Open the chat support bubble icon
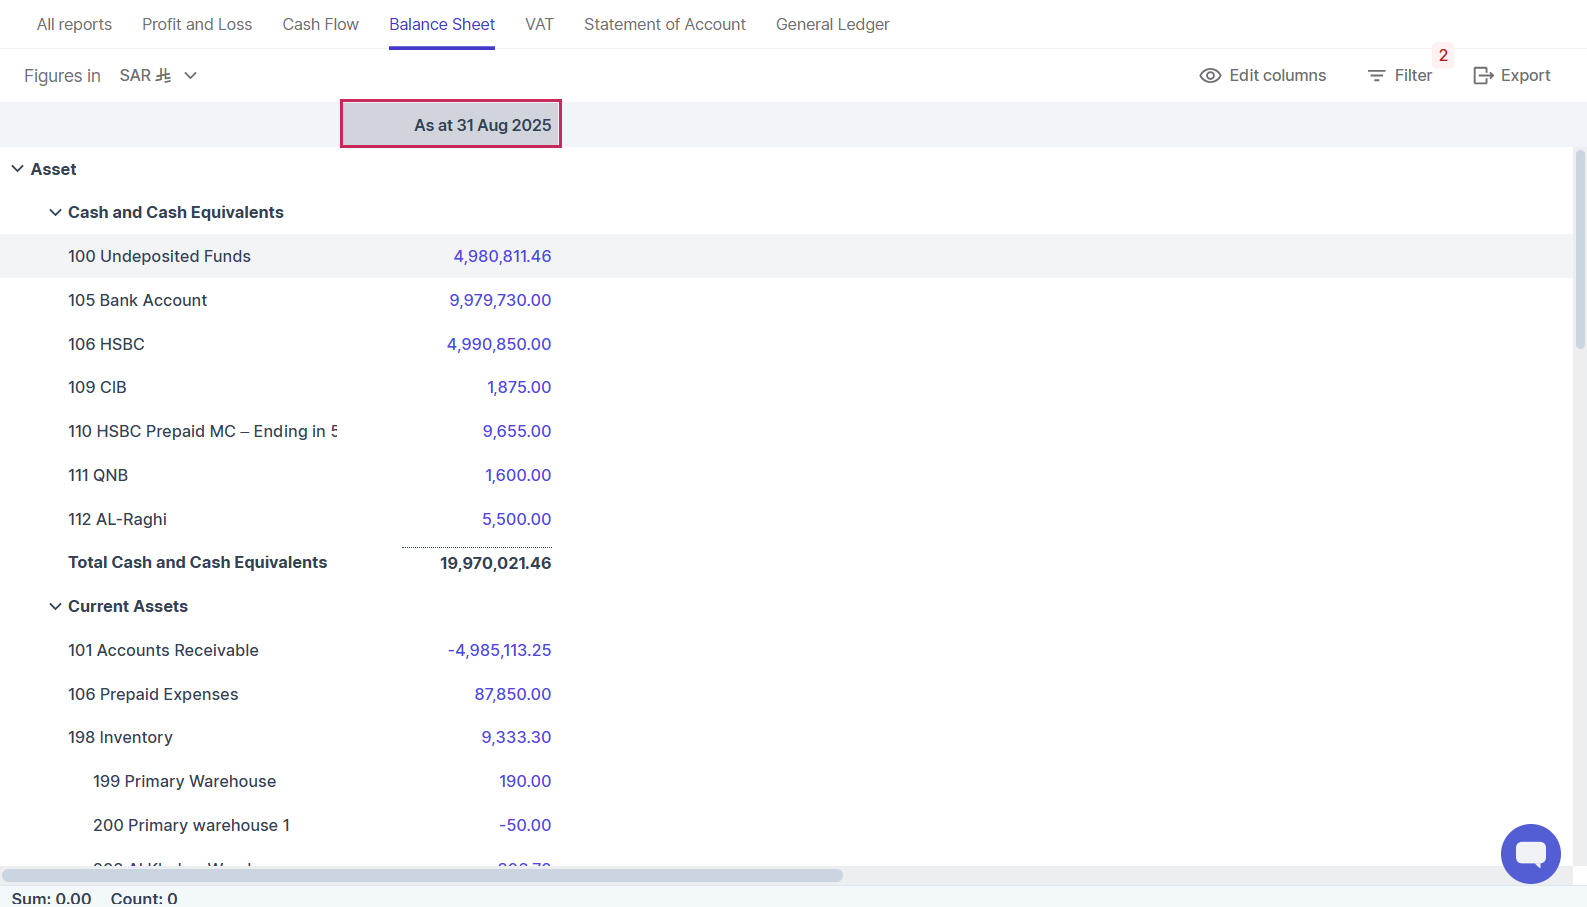Image resolution: width=1587 pixels, height=907 pixels. [x=1530, y=854]
